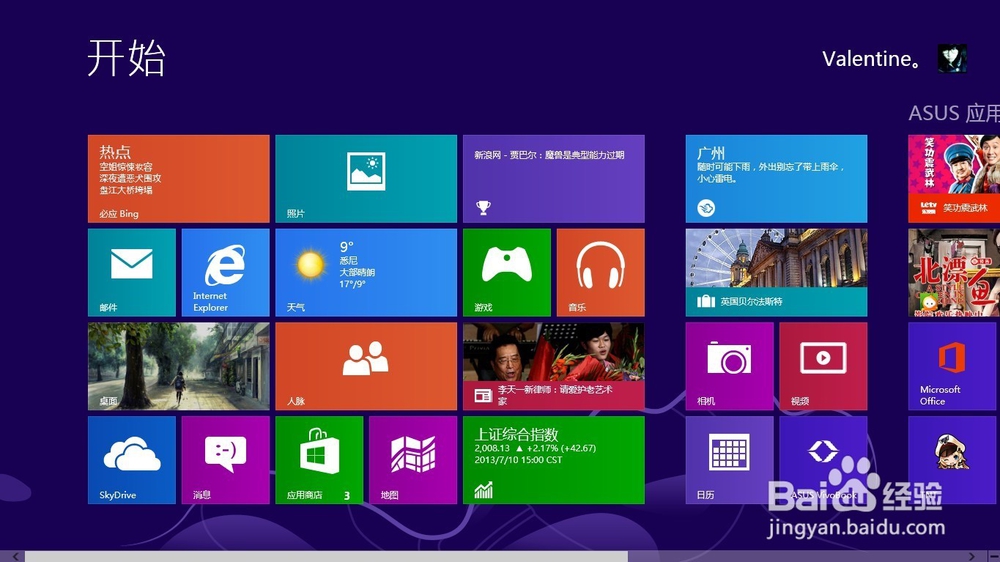Open the Camera tile
The image size is (1000, 562).
[730, 366]
